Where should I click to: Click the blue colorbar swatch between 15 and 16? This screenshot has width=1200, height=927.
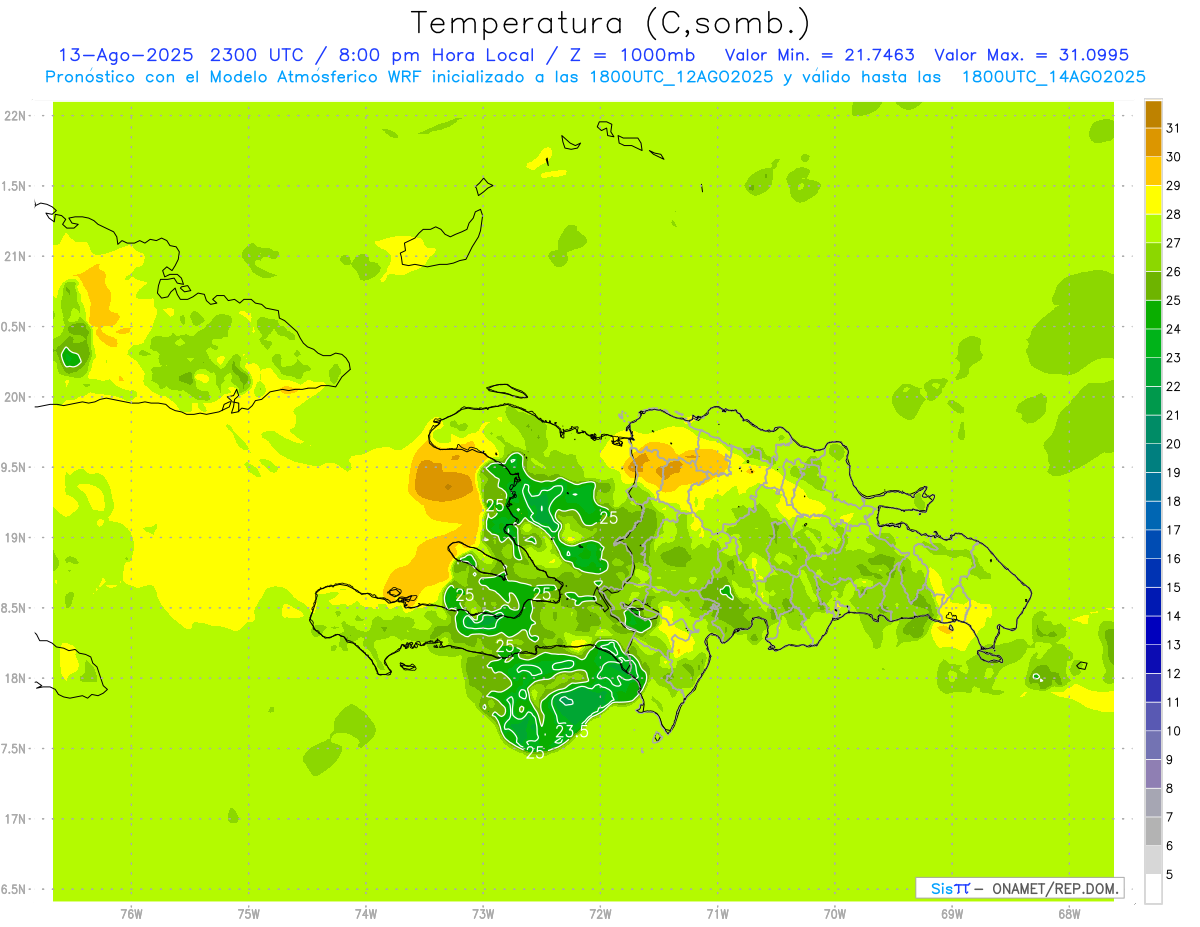[x=1153, y=573]
